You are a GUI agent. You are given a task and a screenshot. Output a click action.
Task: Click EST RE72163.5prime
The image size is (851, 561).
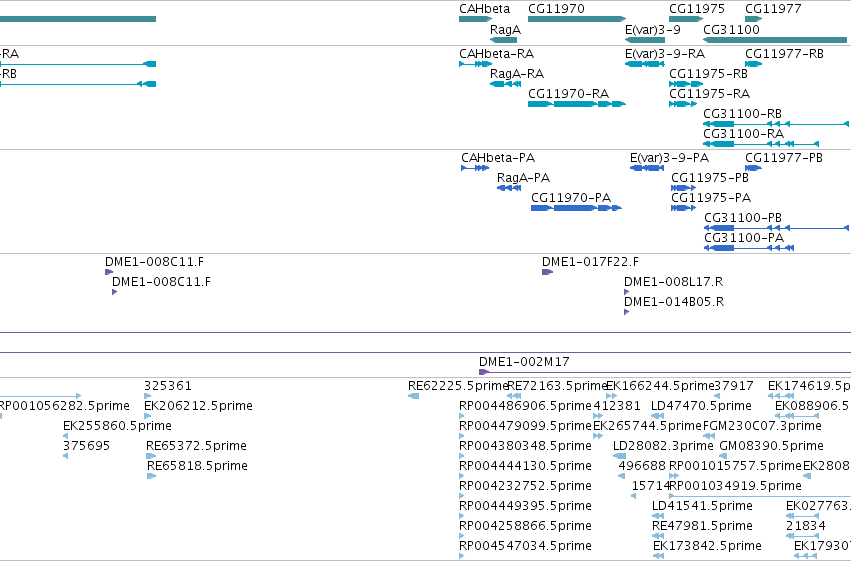[x=513, y=396]
